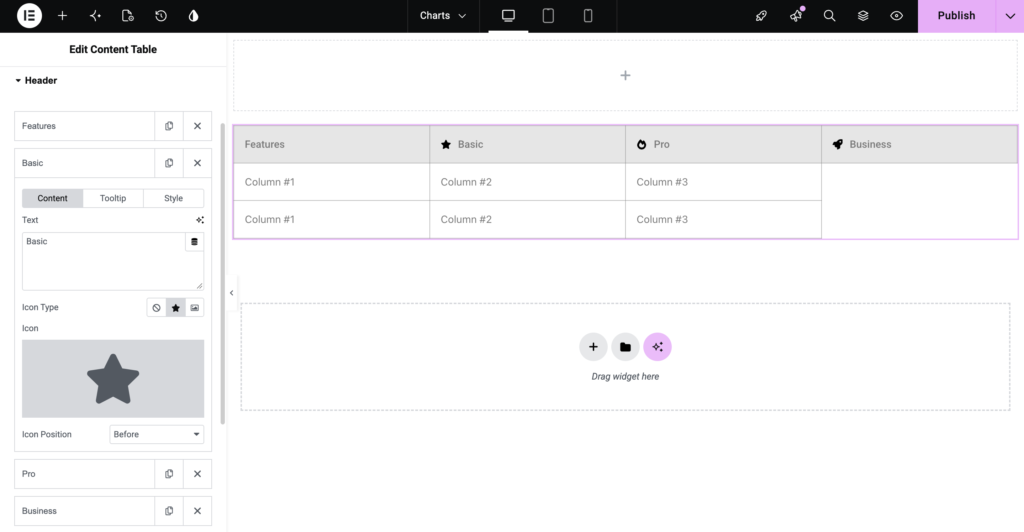
Task: Open the dynamic tags icon in Text field
Action: pyautogui.click(x=194, y=242)
